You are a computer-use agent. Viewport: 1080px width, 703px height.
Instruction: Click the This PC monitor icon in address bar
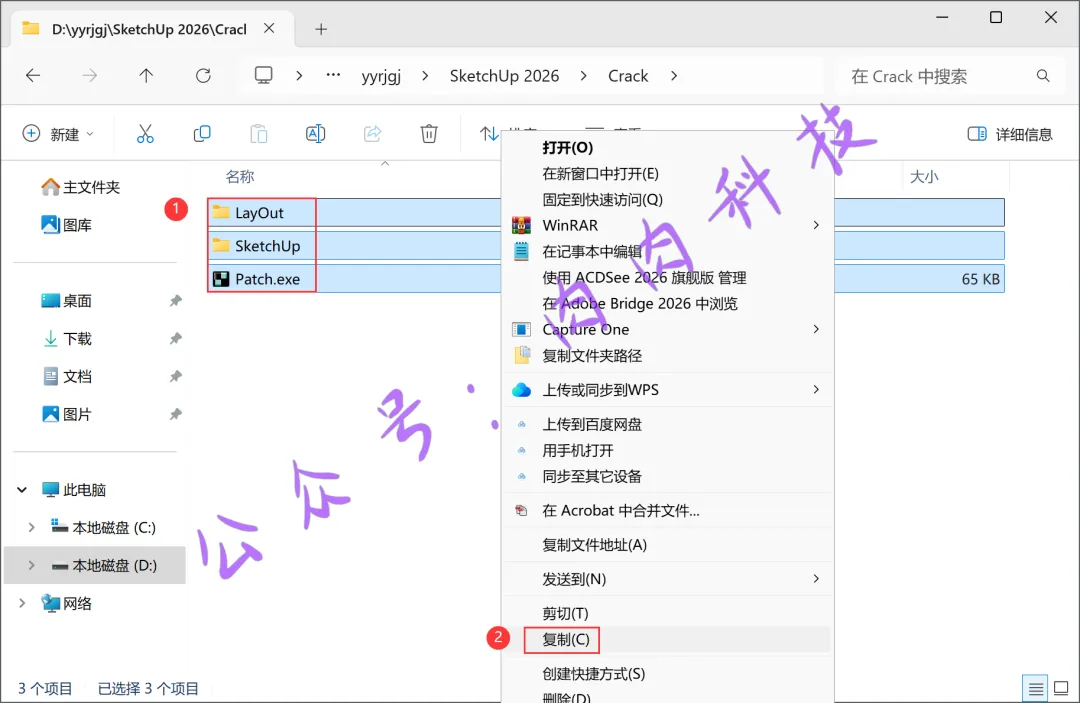[263, 75]
